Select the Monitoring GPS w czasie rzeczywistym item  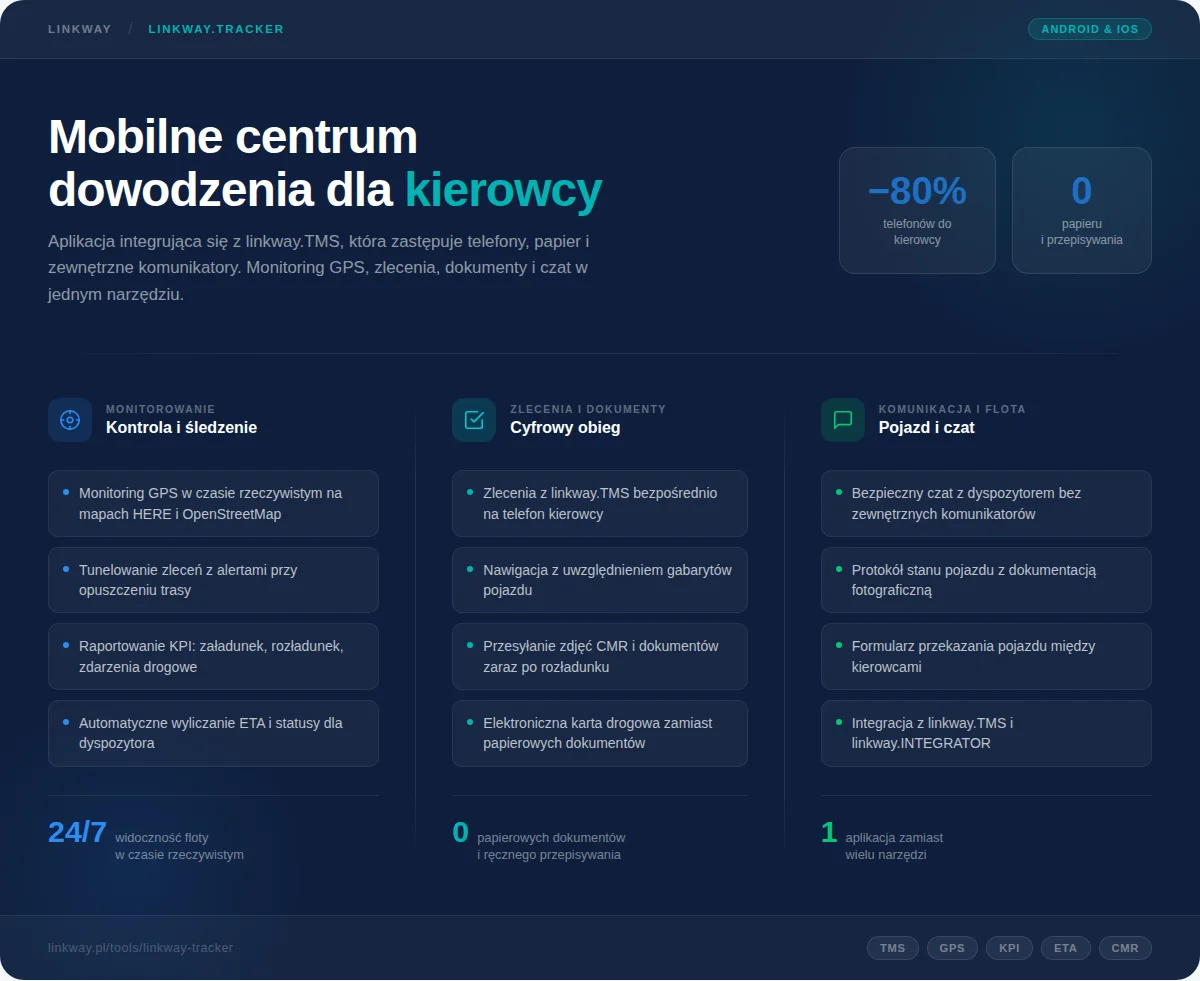tap(213, 503)
